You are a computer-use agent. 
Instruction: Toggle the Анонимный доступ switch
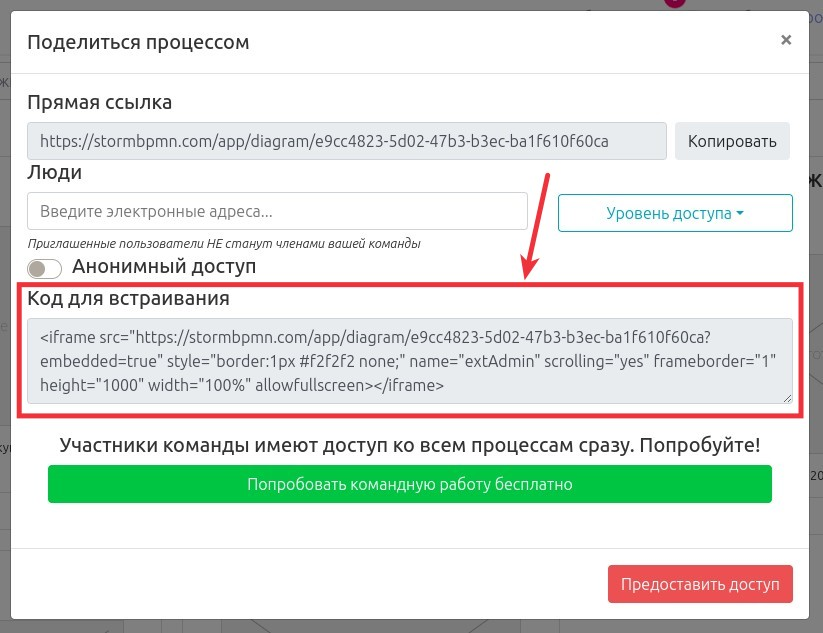click(x=45, y=269)
